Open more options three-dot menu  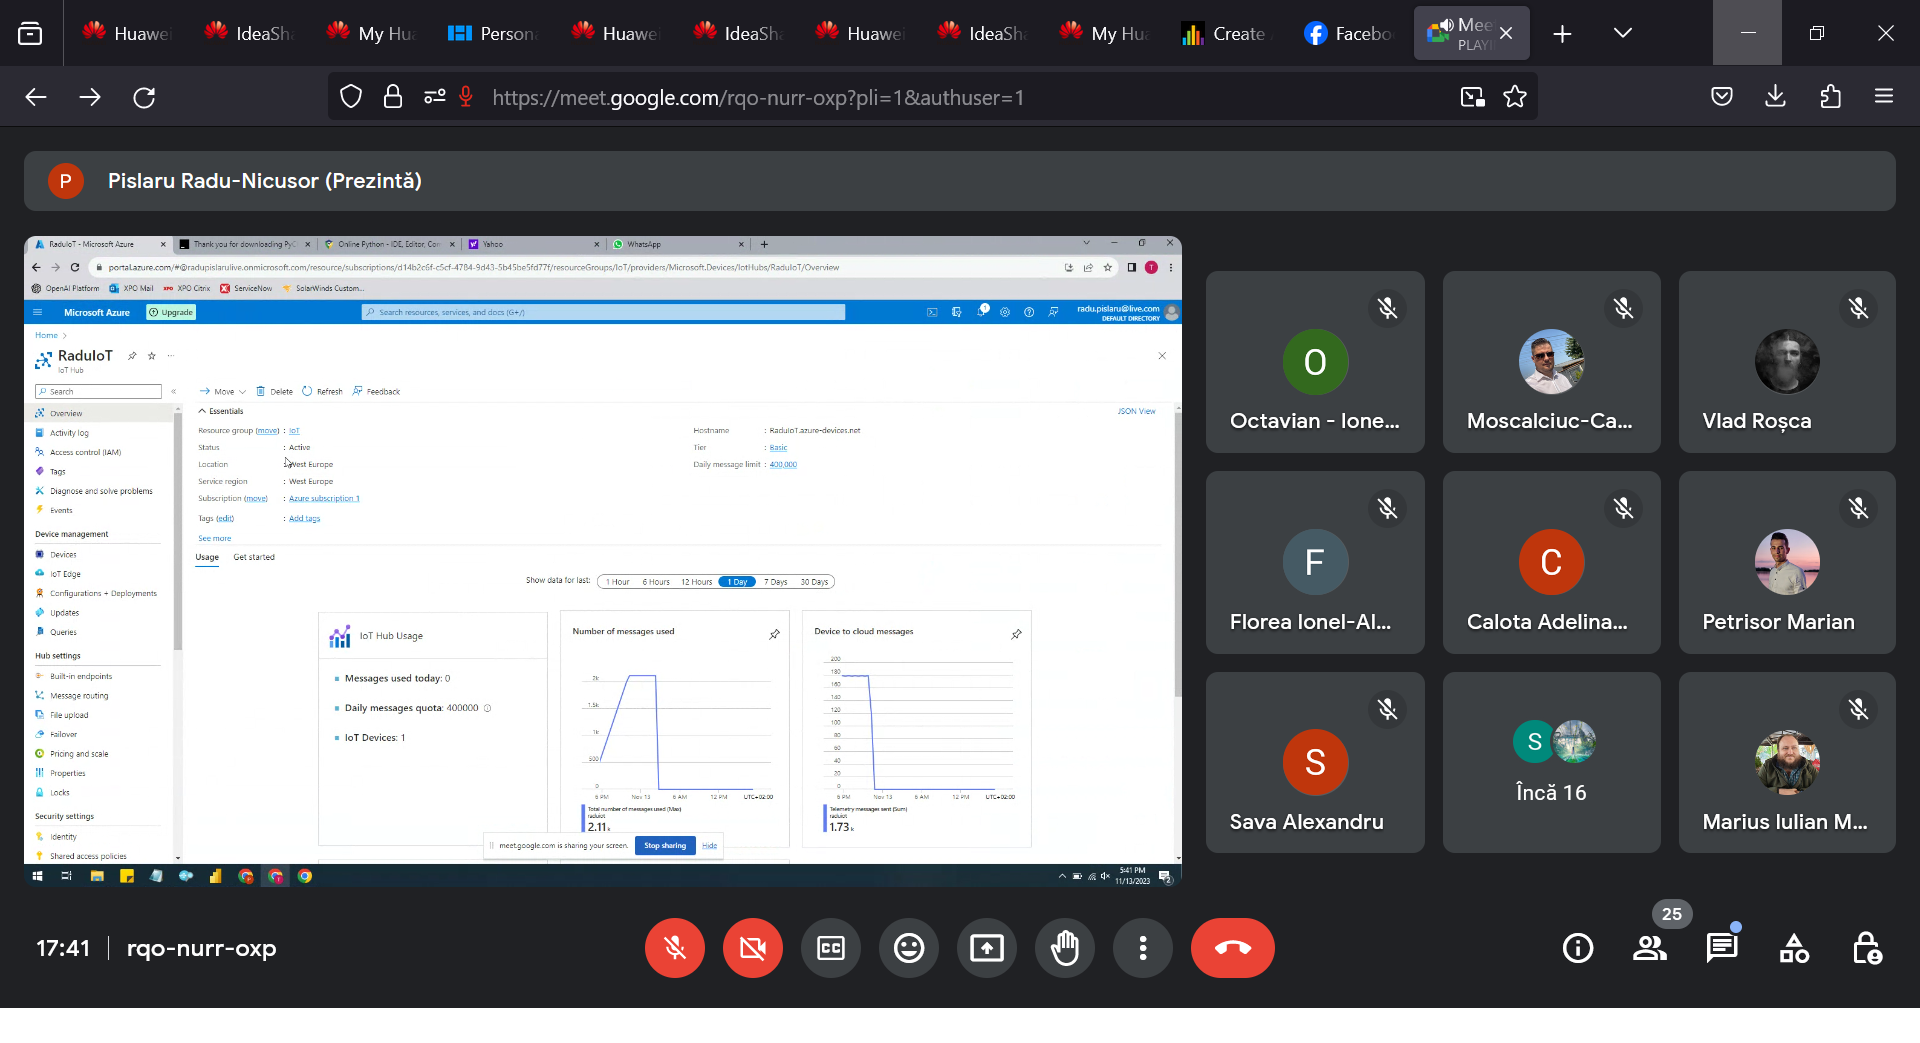pos(1143,948)
